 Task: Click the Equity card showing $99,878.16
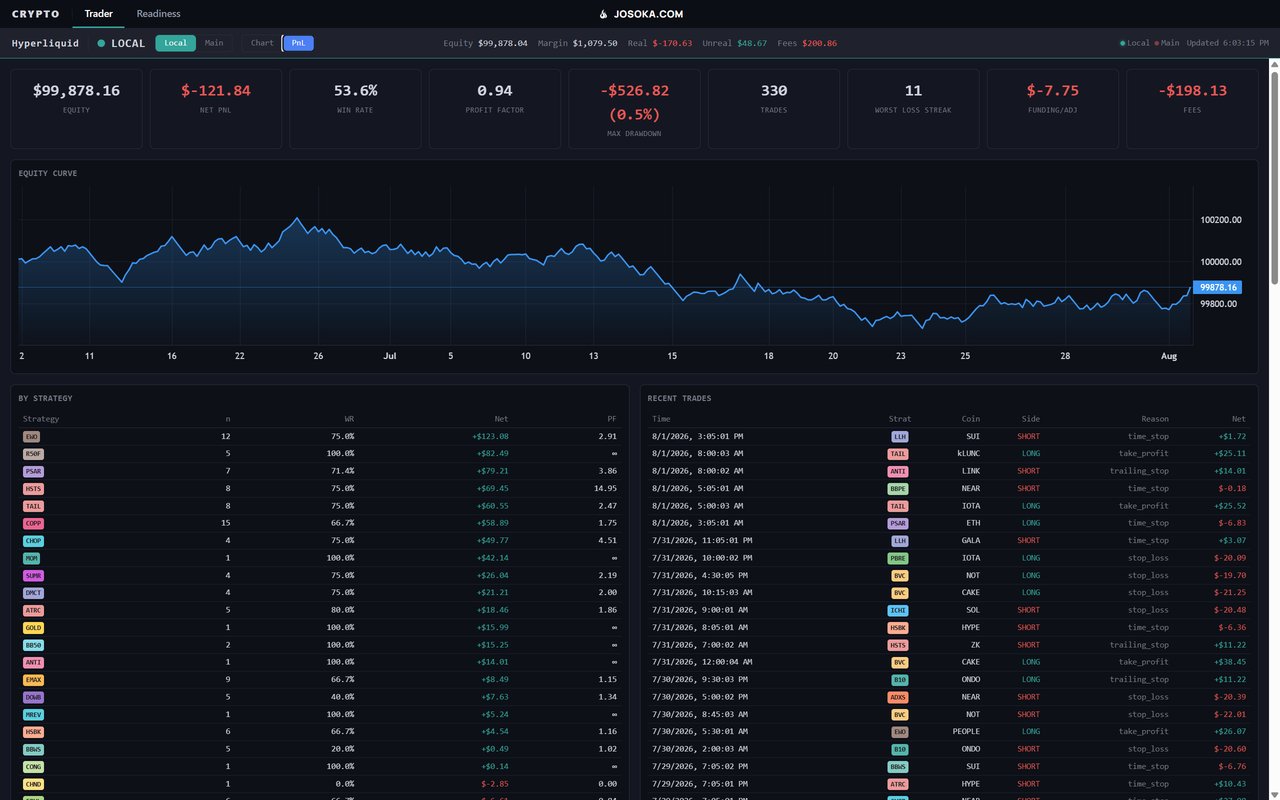point(76,108)
